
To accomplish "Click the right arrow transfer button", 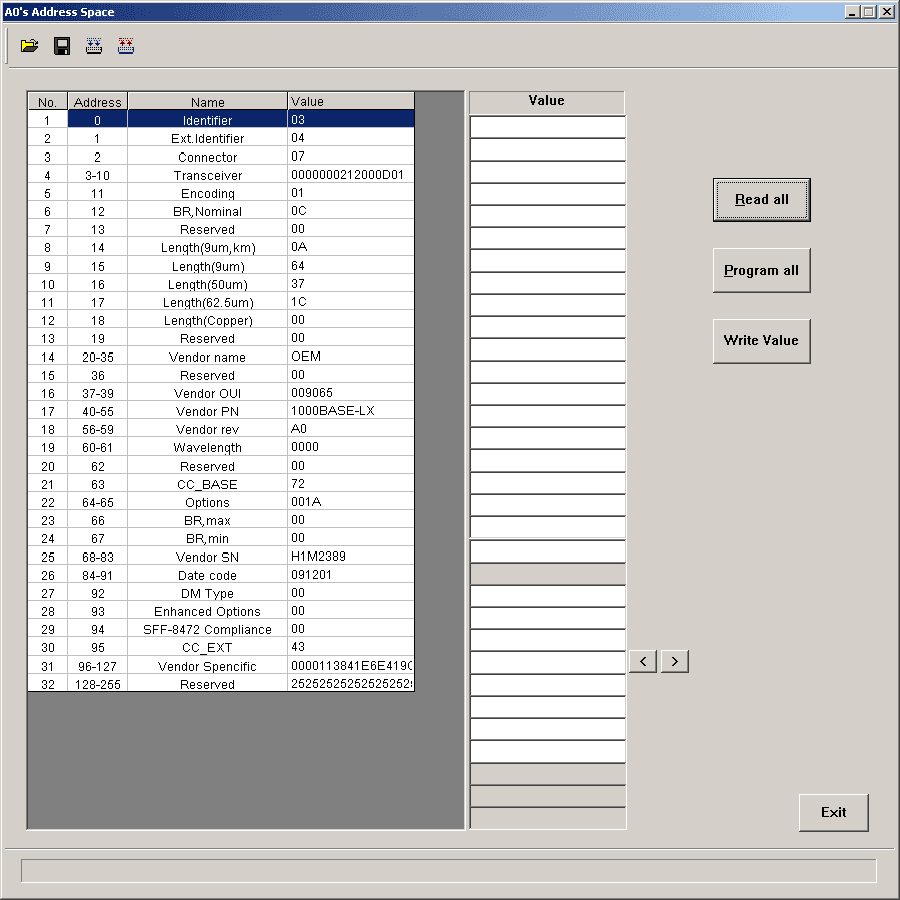I will 674,661.
